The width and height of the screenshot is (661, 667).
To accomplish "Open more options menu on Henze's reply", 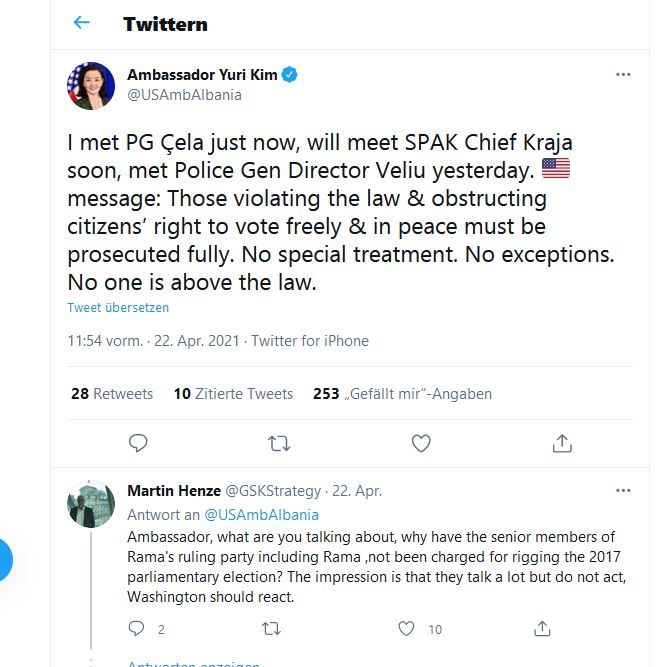I will click(x=623, y=491).
